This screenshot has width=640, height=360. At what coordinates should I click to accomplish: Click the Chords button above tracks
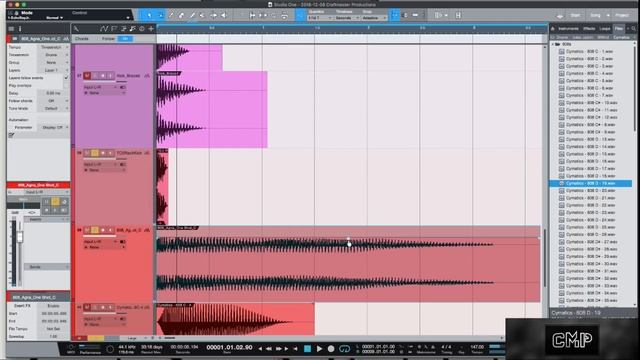(82, 38)
